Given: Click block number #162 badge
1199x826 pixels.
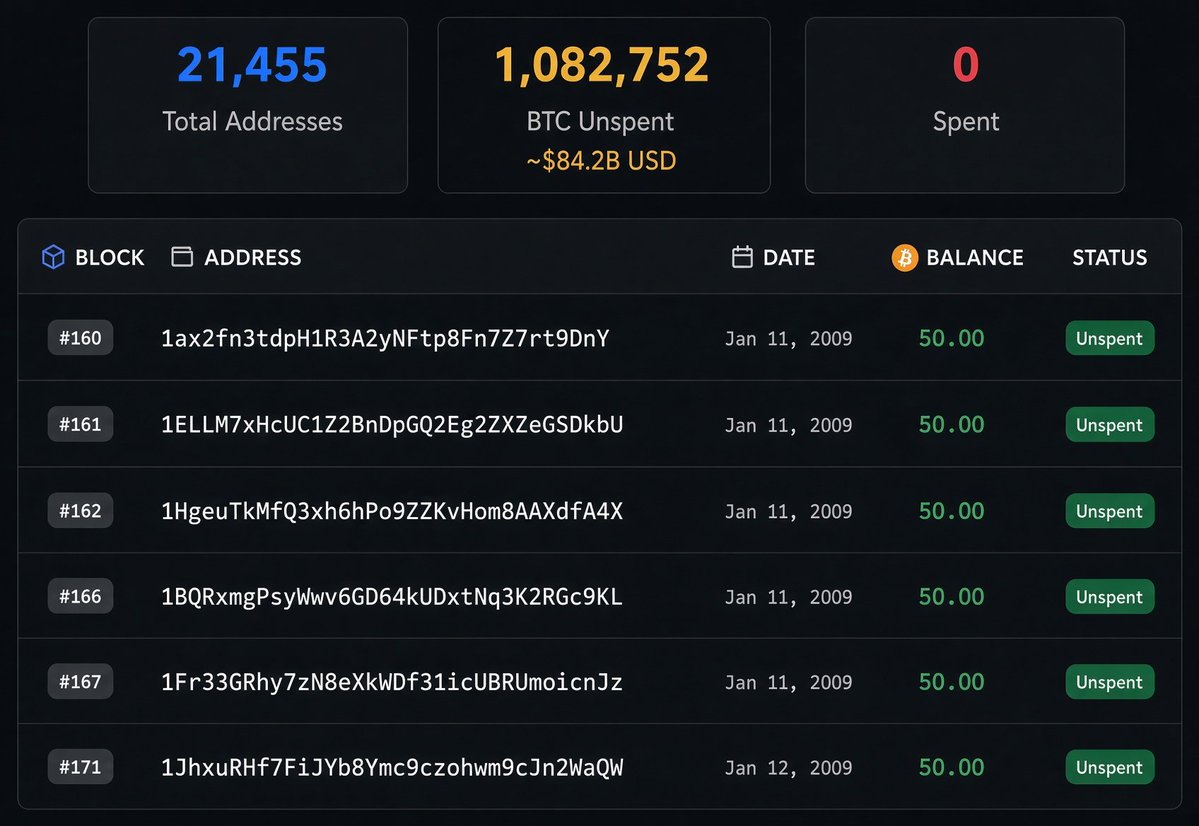Looking at the screenshot, I should tap(80, 511).
